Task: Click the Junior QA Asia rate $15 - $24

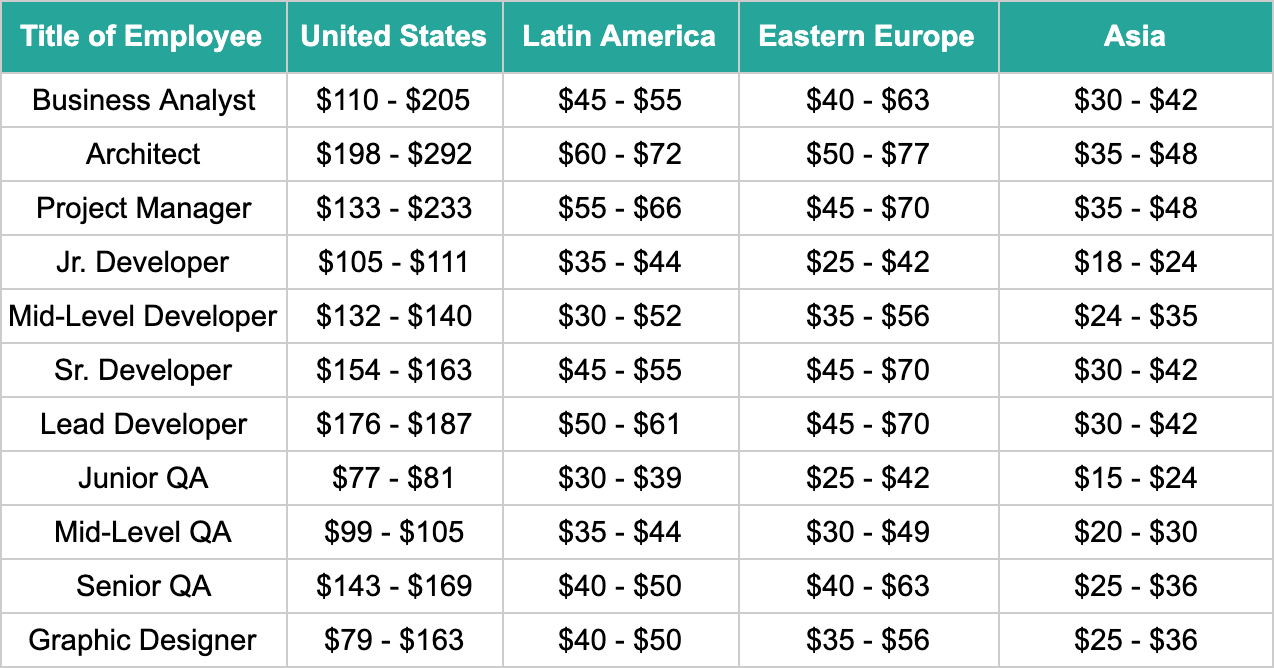Action: (1135, 478)
